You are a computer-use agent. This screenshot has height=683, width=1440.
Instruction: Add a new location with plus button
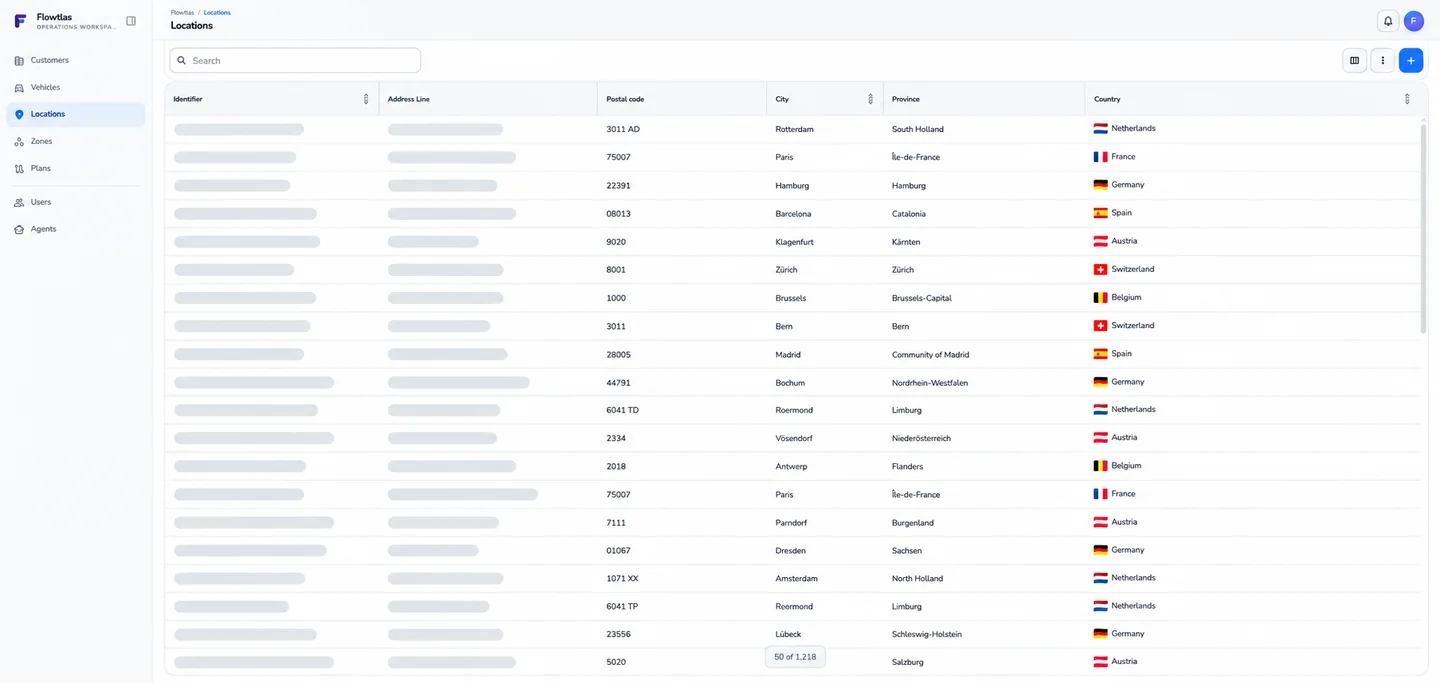pyautogui.click(x=1411, y=61)
